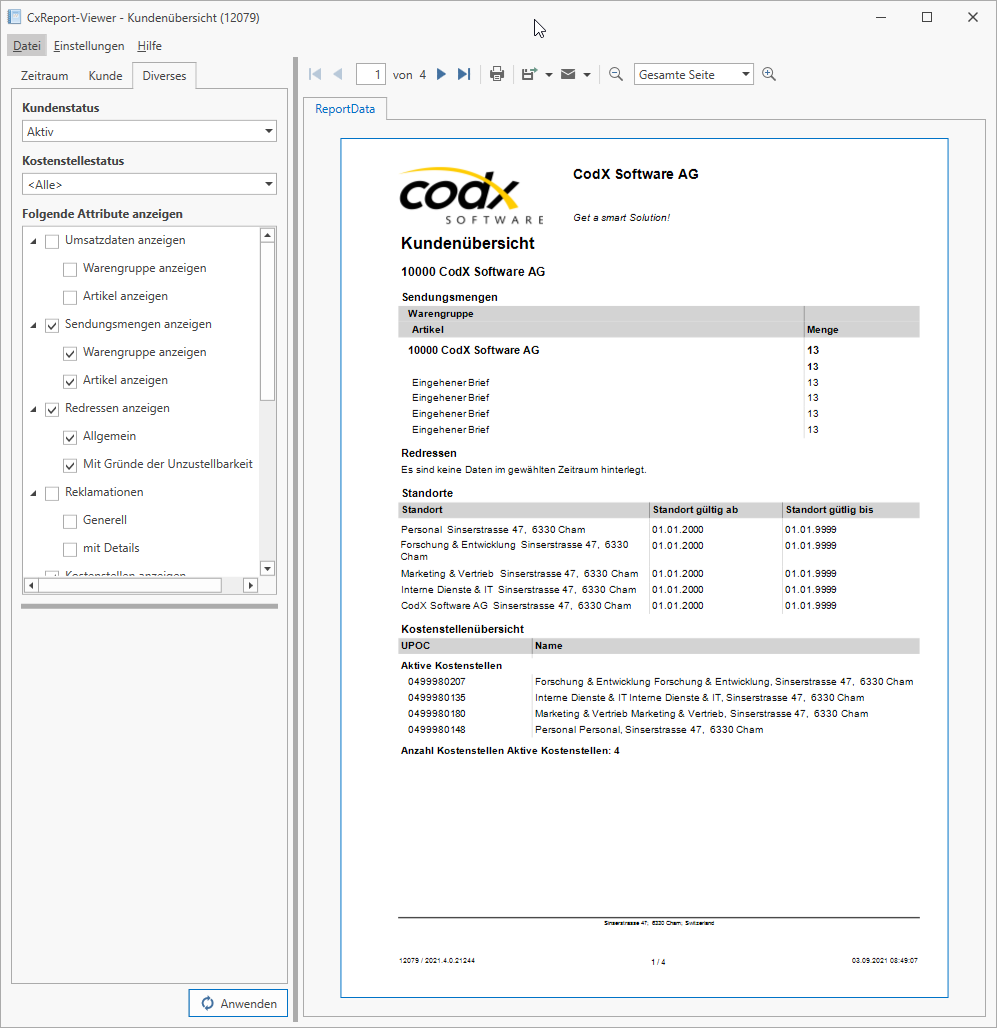Click inside the page number input field
This screenshot has height=1028, width=997.
pos(370,73)
